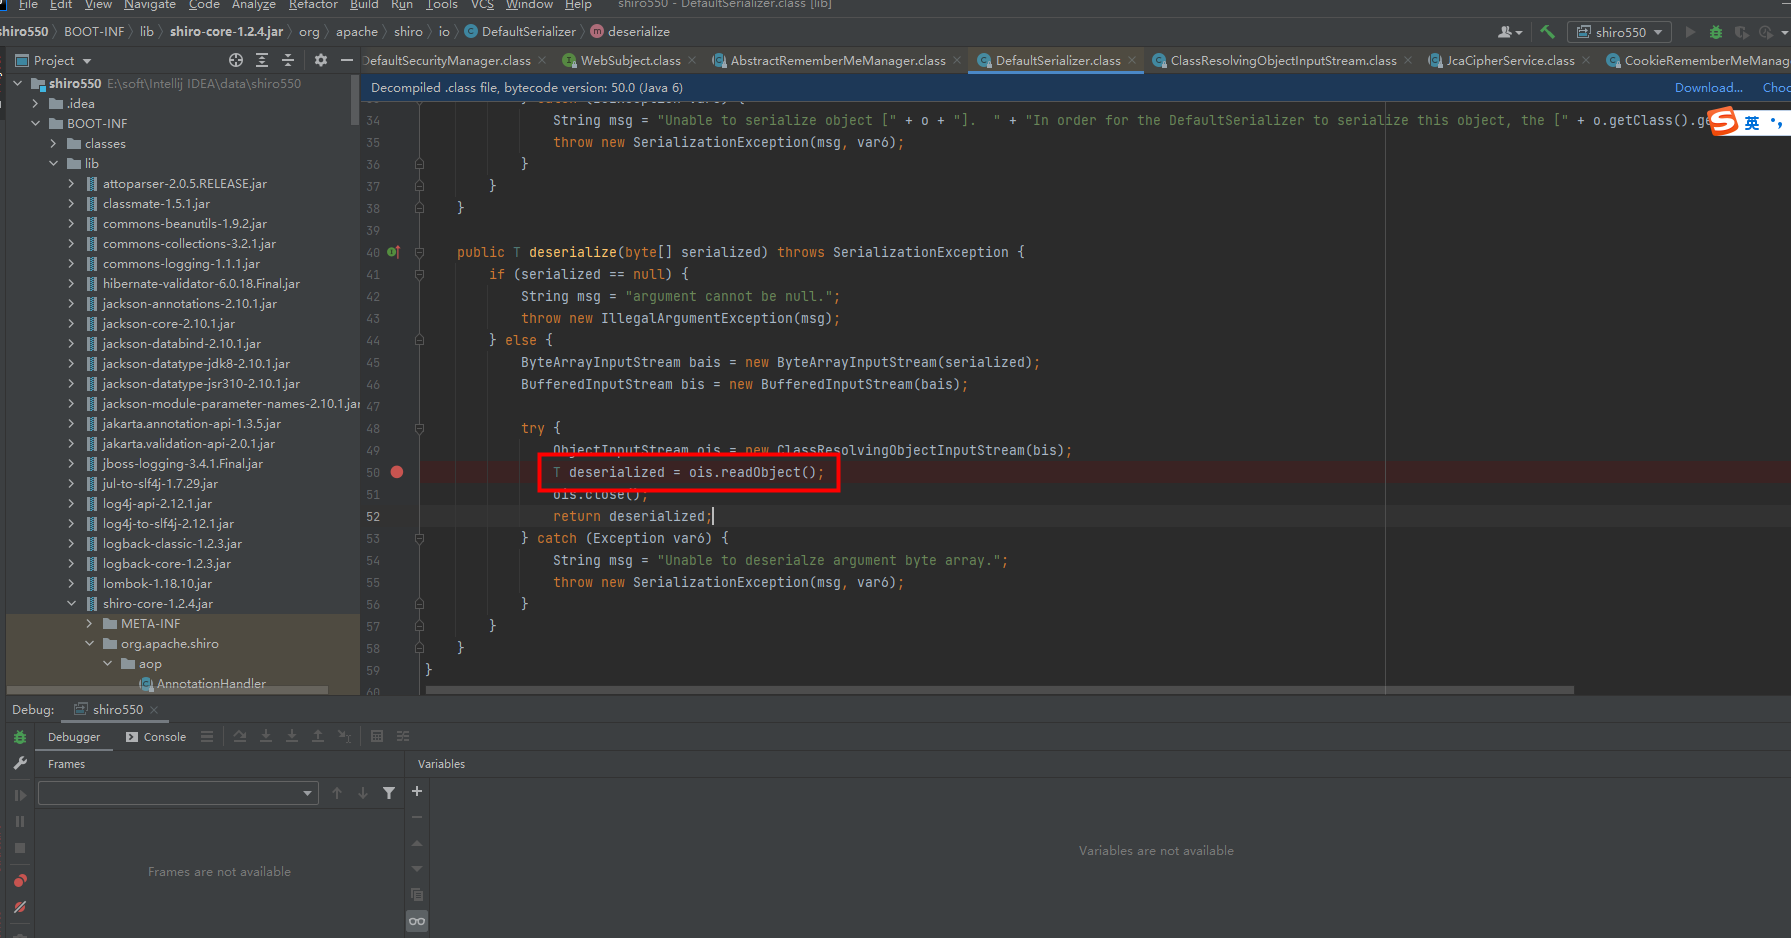The height and width of the screenshot is (938, 1791).
Task: Start debugging with the green bug toolbar icon
Action: pos(1716,32)
